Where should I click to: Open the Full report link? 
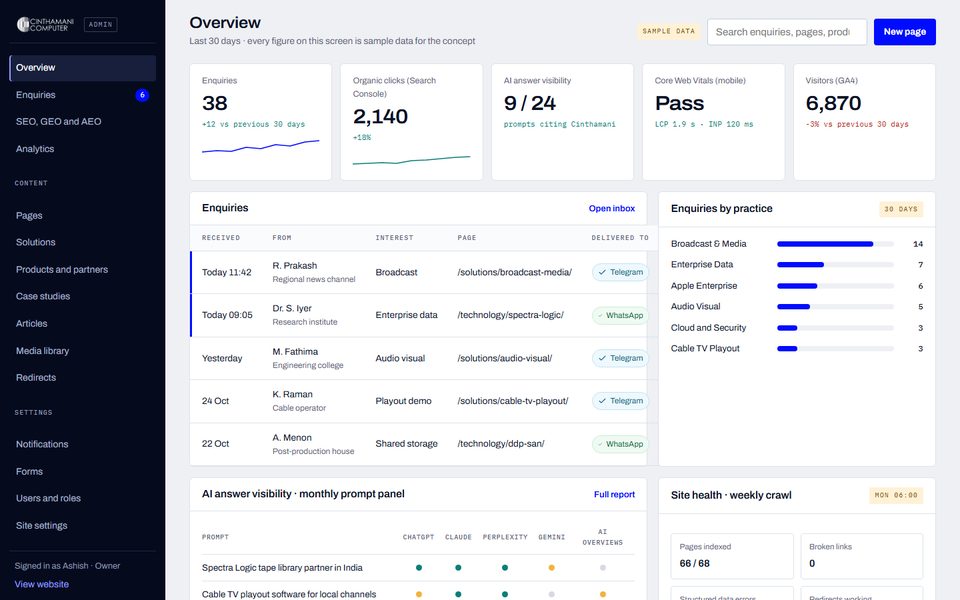point(614,495)
